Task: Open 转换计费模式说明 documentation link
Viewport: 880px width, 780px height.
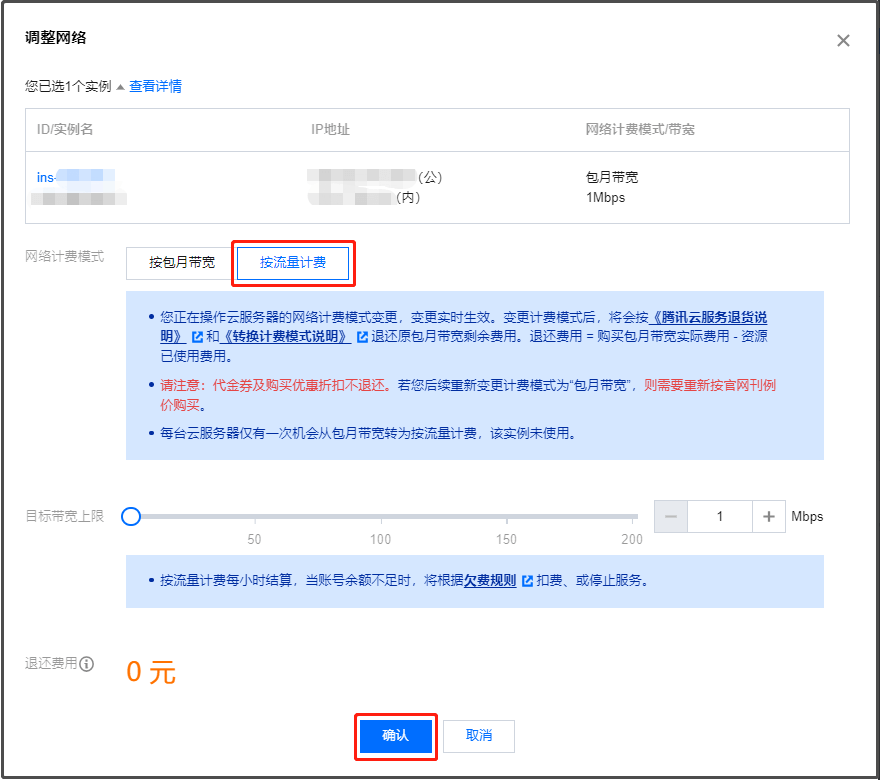Action: (286, 336)
